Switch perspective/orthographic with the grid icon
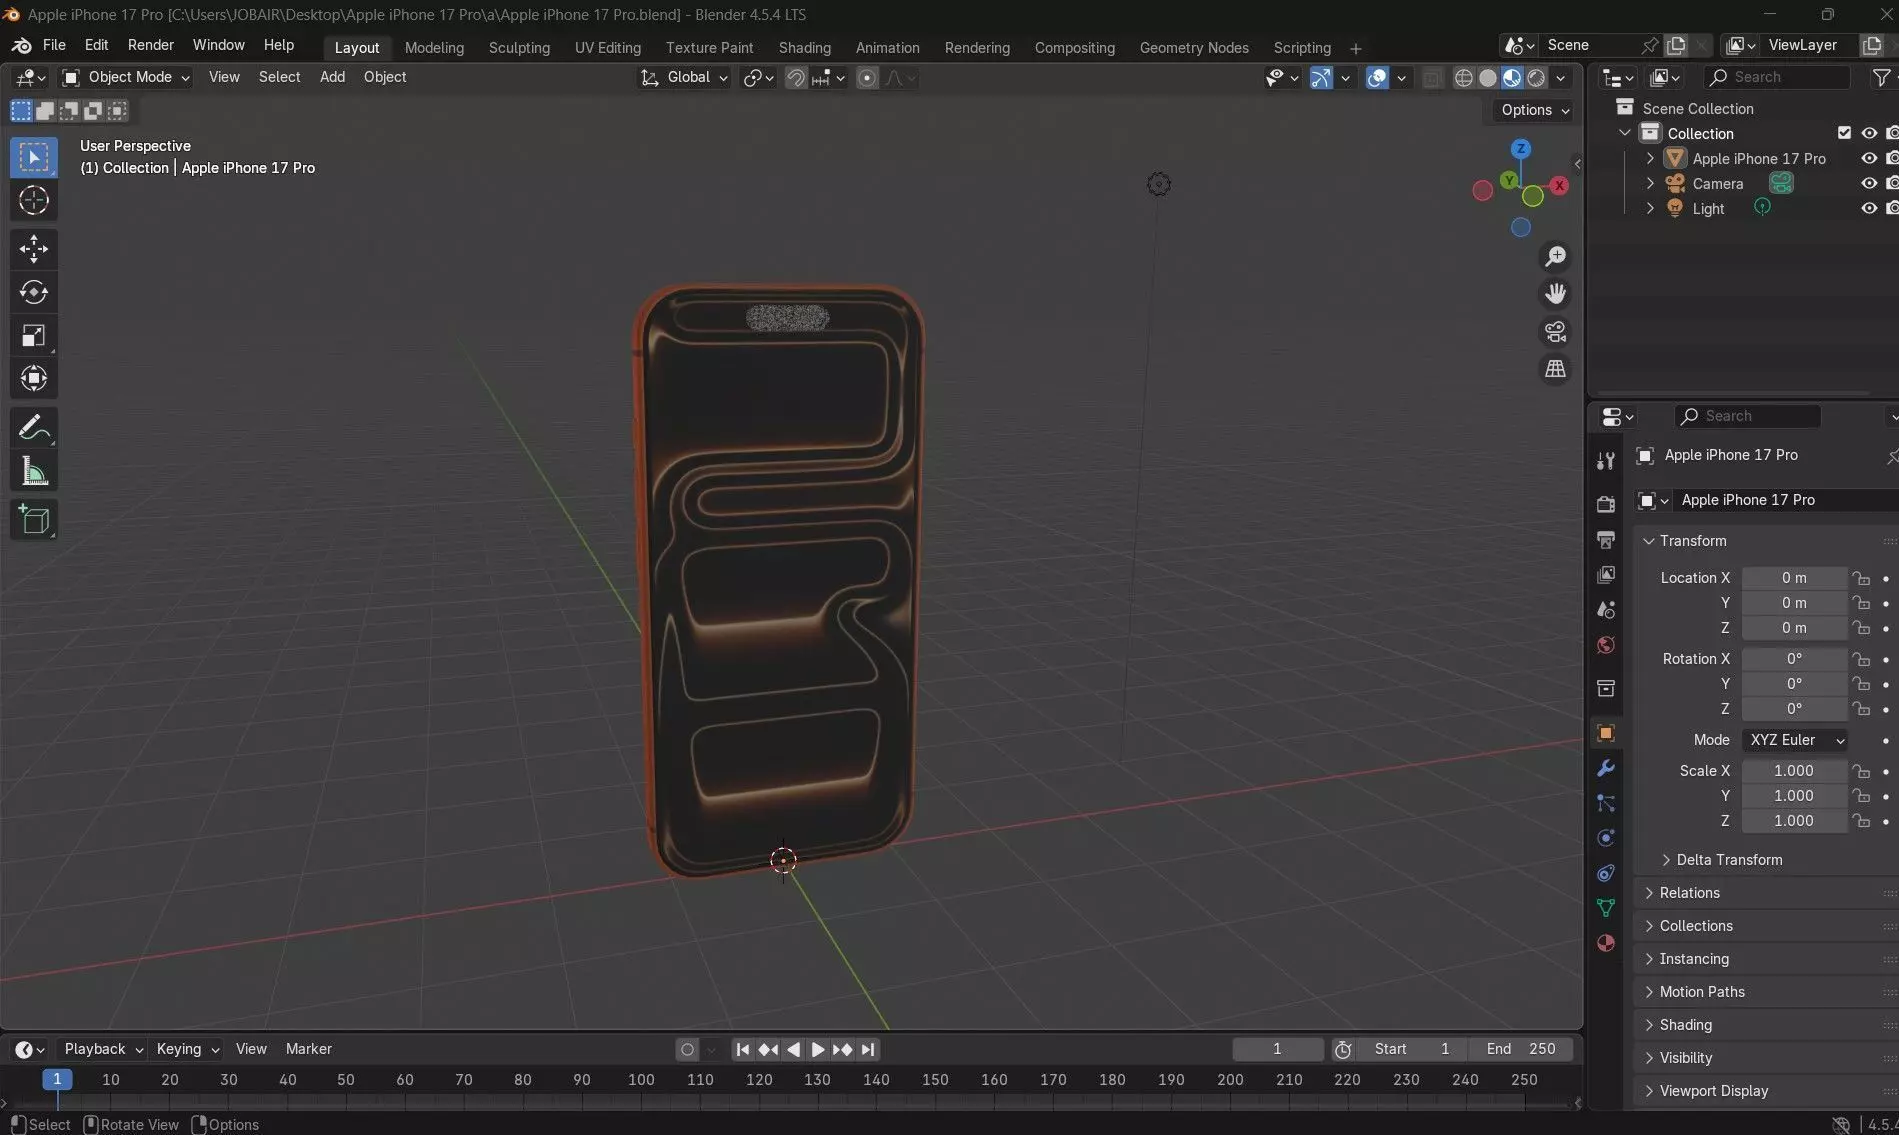This screenshot has width=1899, height=1135. click(x=1555, y=369)
